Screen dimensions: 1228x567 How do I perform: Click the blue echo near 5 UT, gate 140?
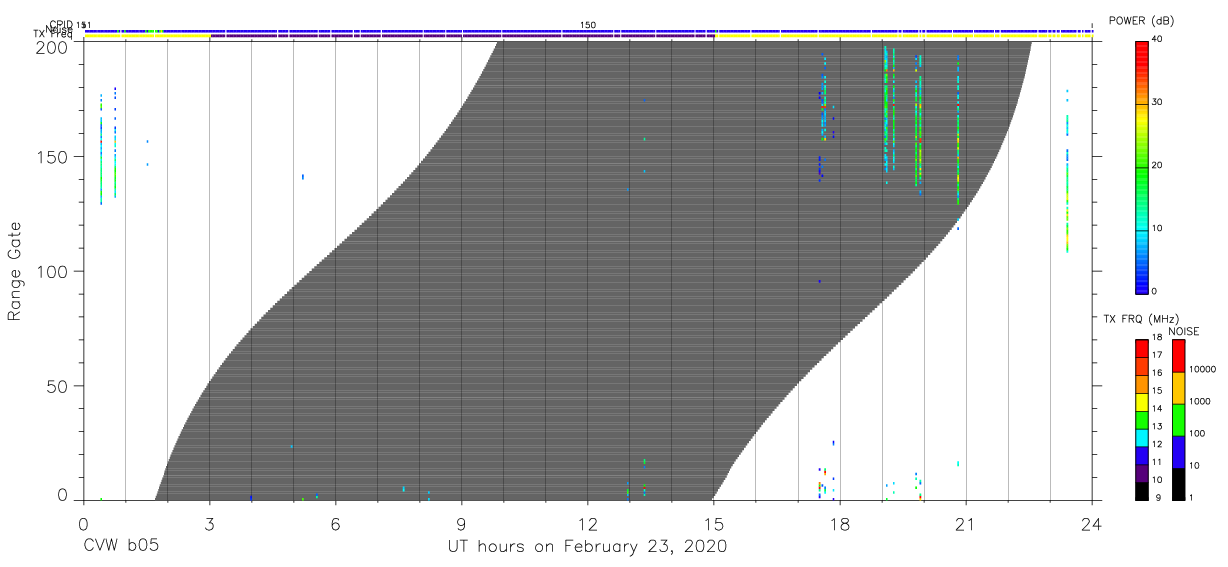point(302,177)
